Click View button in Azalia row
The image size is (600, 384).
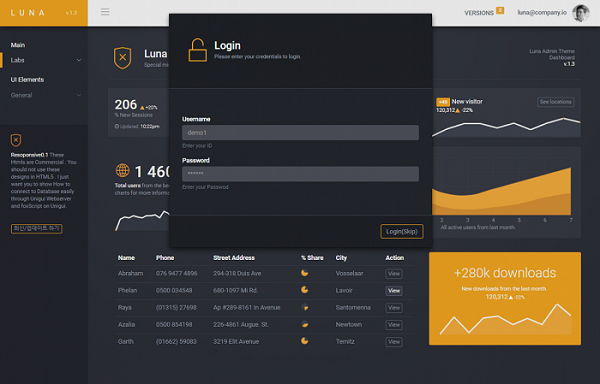click(394, 325)
